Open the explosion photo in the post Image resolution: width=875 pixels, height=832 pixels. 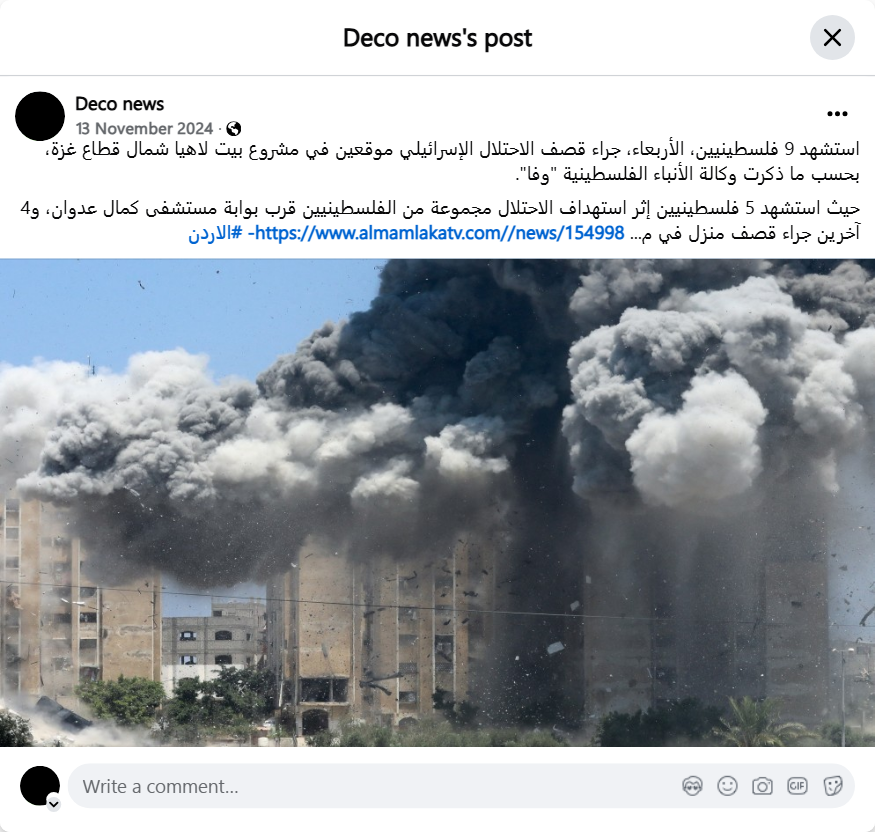pos(438,502)
